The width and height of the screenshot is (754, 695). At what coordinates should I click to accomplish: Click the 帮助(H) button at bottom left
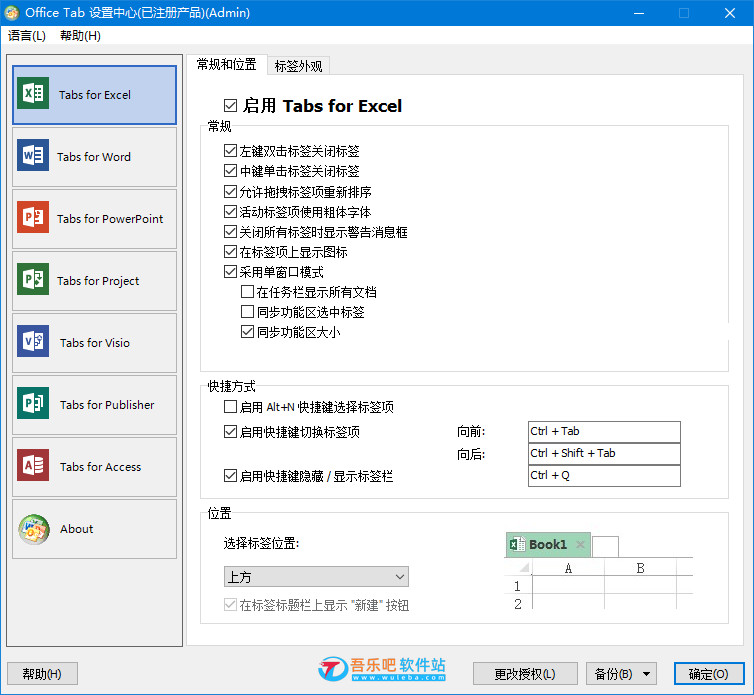[42, 674]
